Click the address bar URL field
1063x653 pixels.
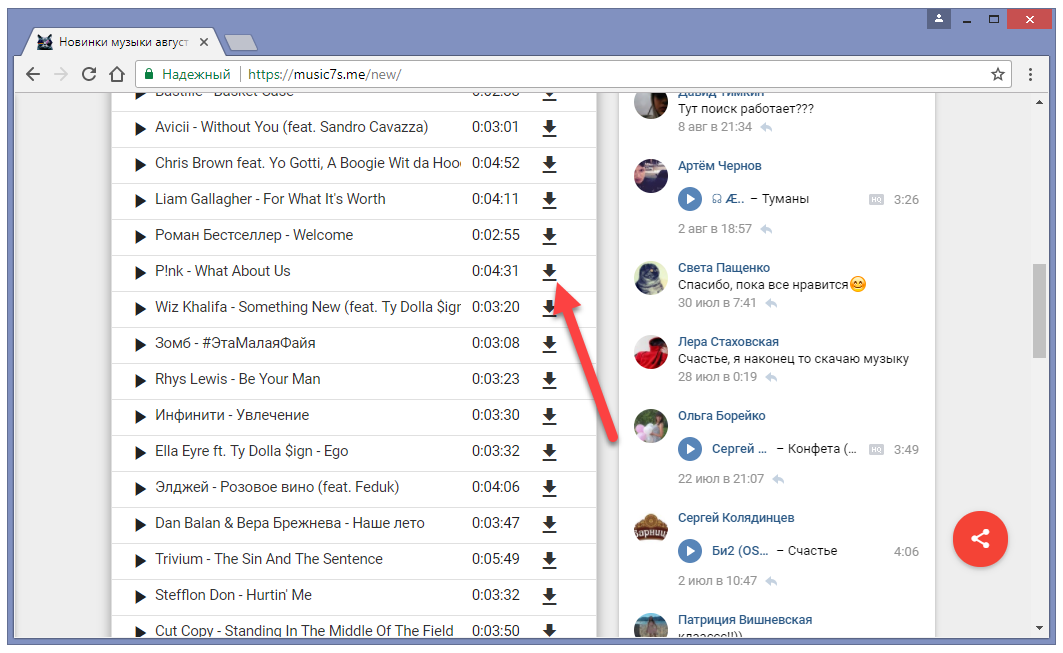pyautogui.click(x=600, y=74)
